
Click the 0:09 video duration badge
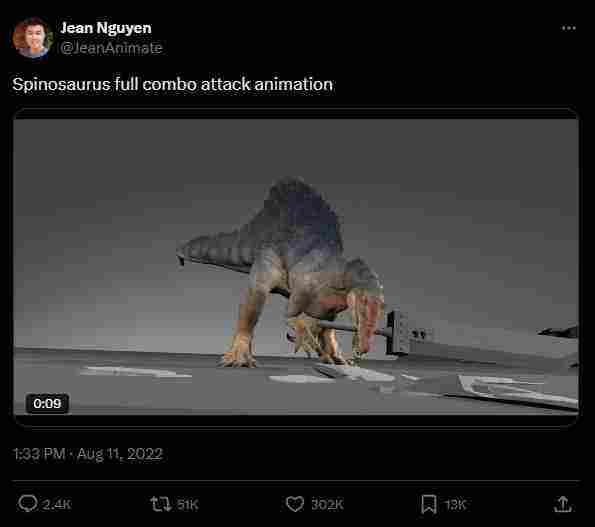coord(47,403)
